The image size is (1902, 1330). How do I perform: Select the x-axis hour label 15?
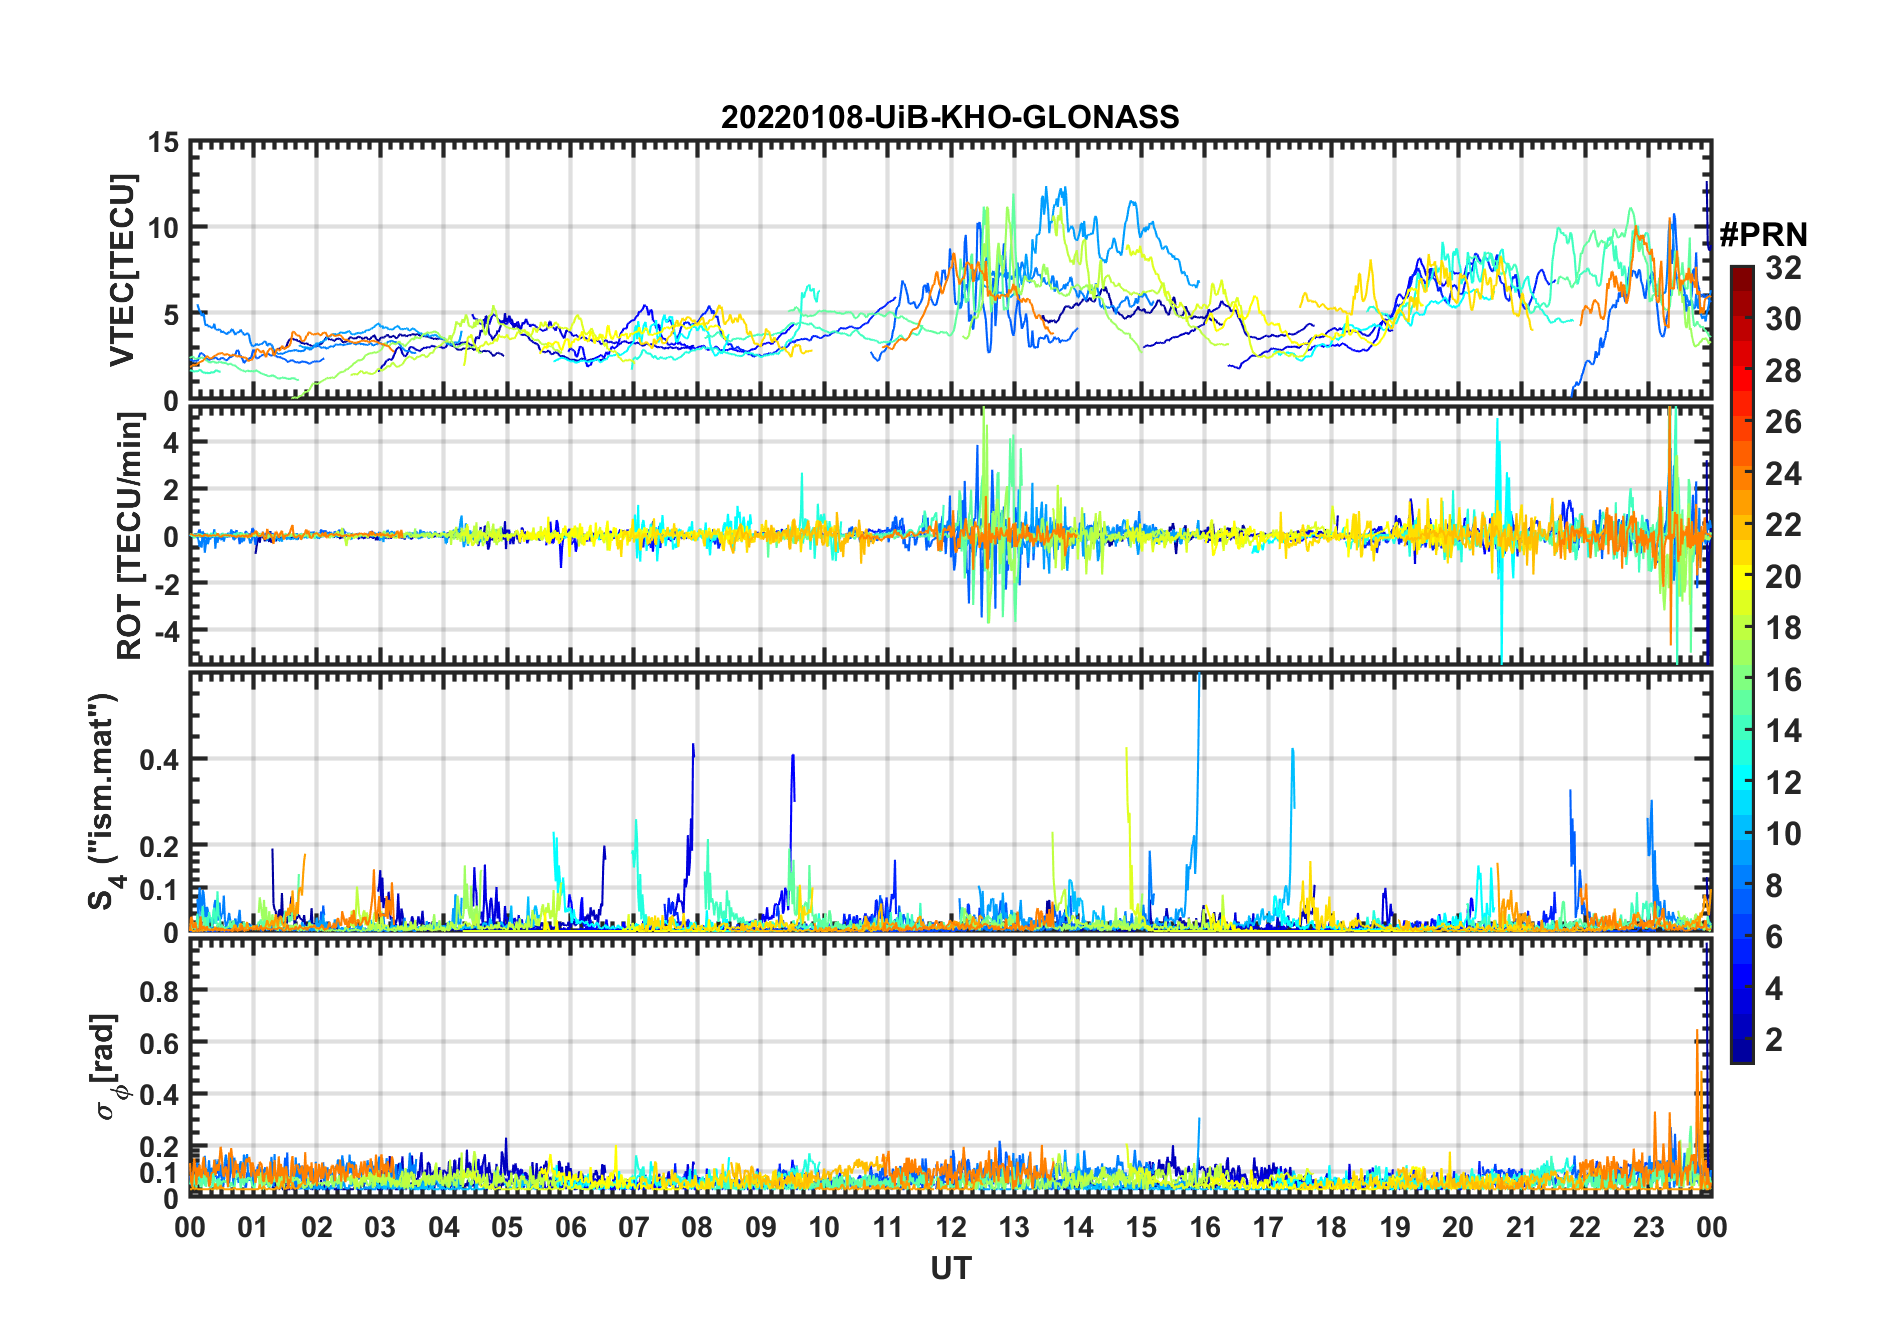1141,1227
